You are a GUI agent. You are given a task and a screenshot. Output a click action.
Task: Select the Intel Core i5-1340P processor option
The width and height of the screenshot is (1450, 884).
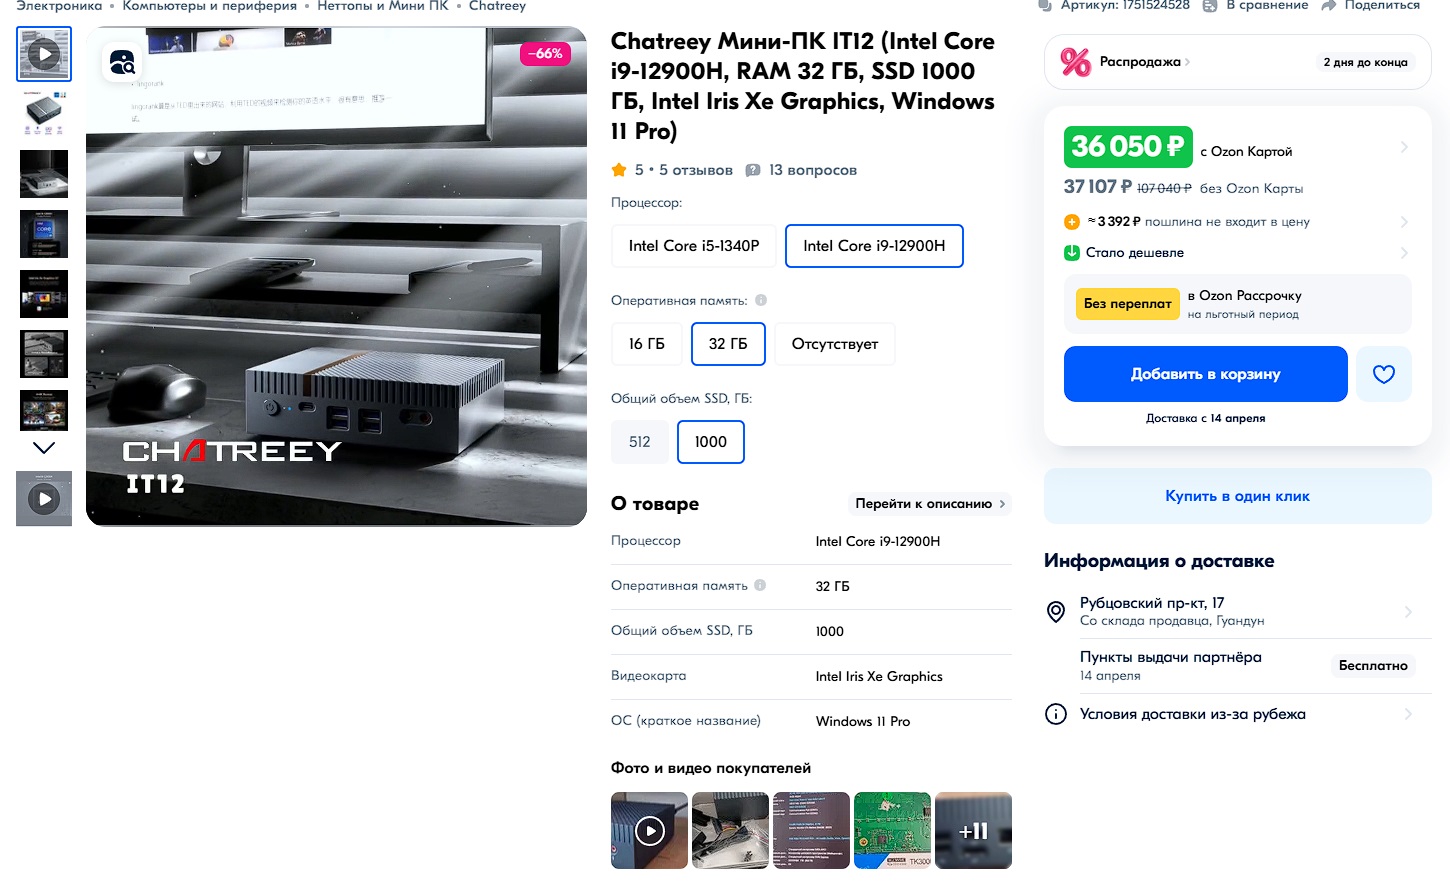pyautogui.click(x=694, y=246)
